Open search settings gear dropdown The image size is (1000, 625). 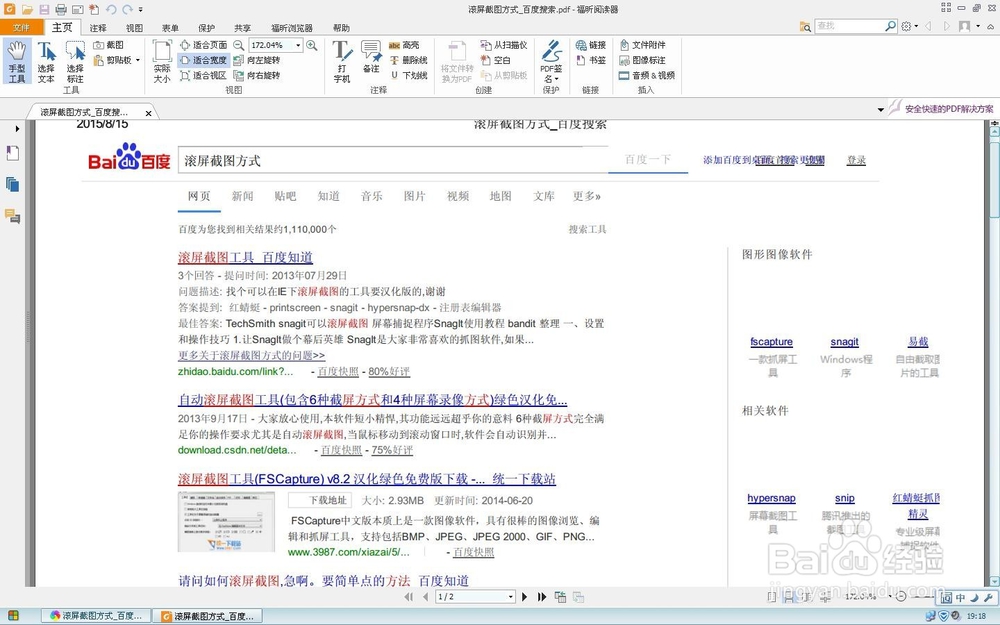tap(909, 26)
